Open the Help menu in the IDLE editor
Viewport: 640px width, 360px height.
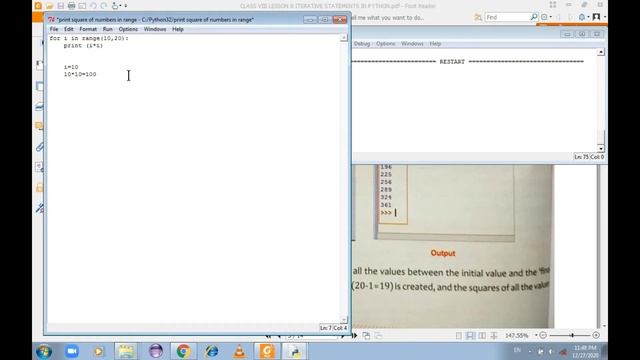click(x=178, y=29)
